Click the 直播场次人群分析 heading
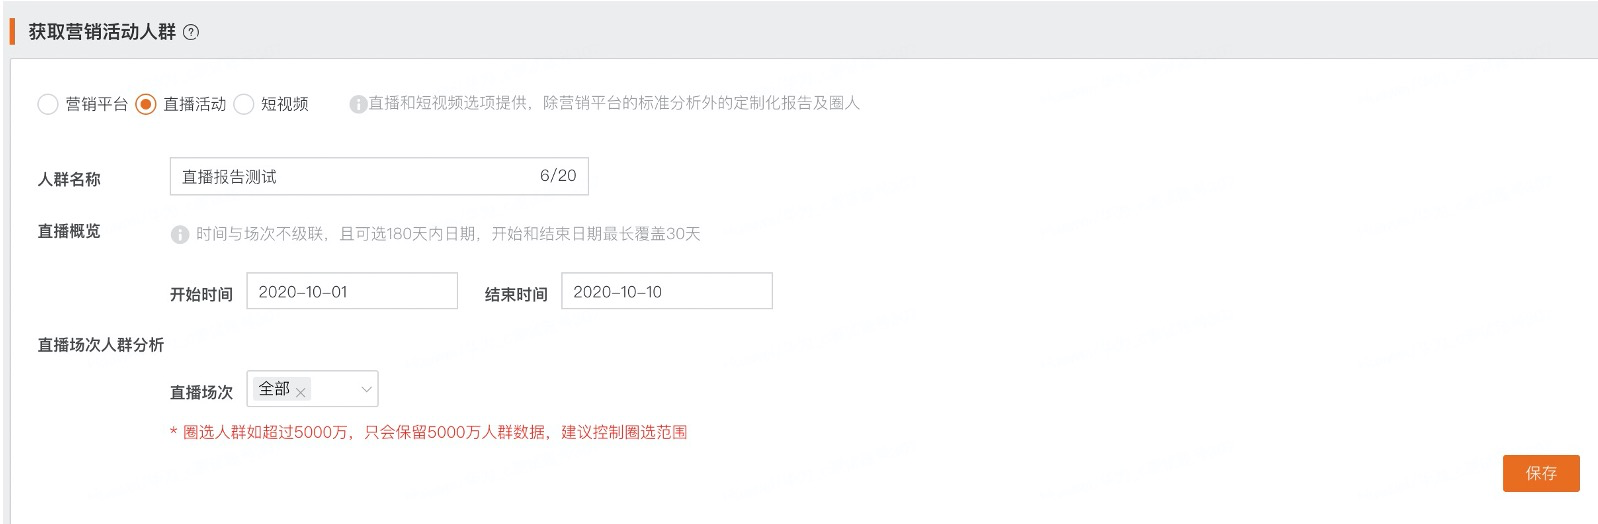The image size is (1598, 524). tap(101, 345)
